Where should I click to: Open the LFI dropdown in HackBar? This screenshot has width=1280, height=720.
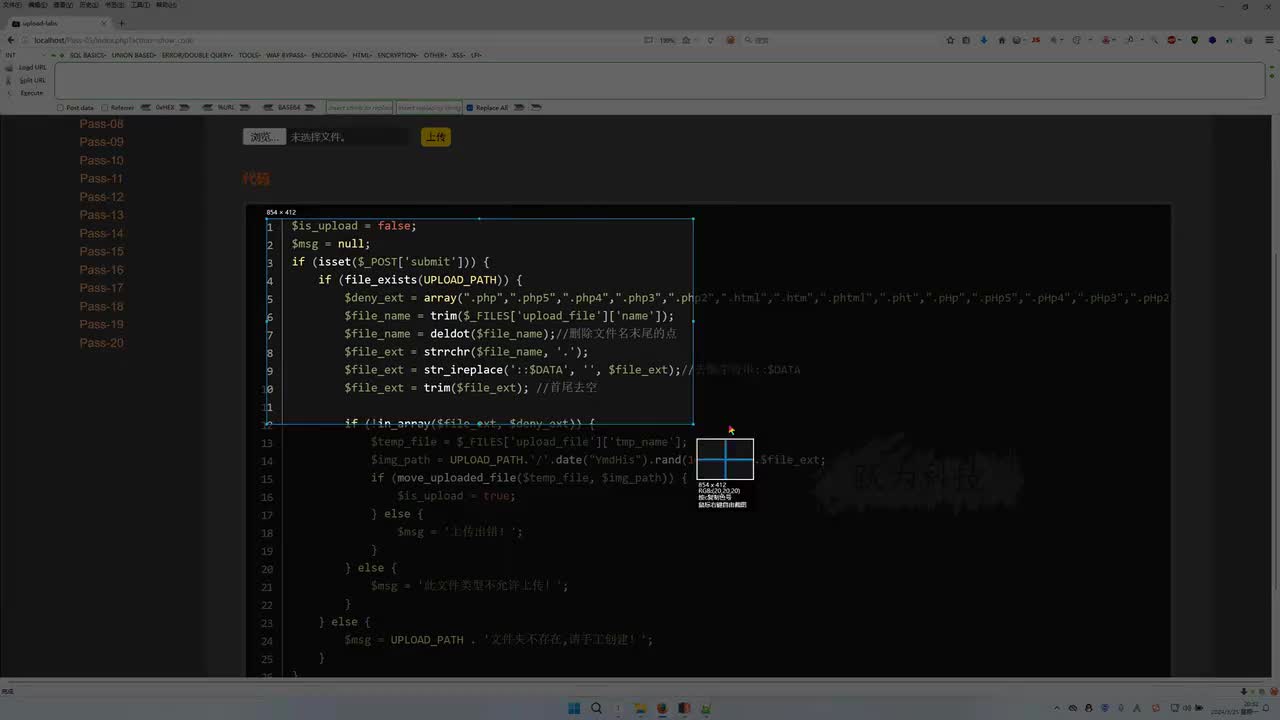click(x=476, y=55)
